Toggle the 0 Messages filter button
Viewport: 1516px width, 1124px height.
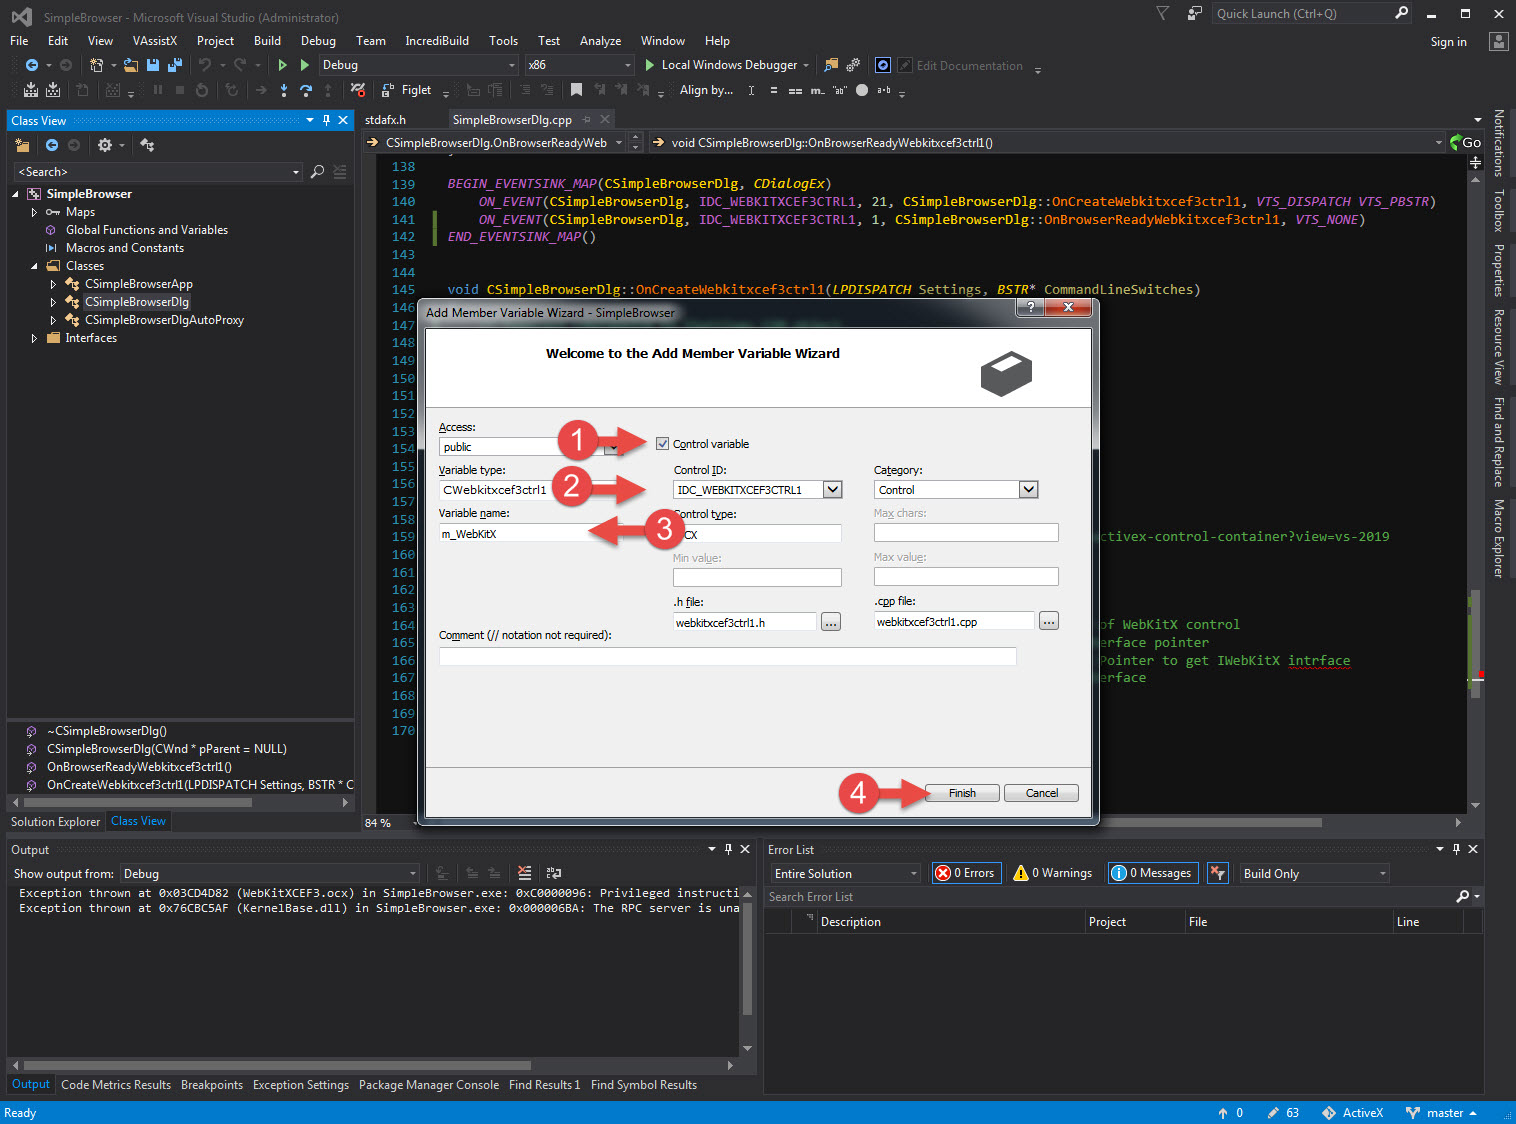coord(1152,873)
